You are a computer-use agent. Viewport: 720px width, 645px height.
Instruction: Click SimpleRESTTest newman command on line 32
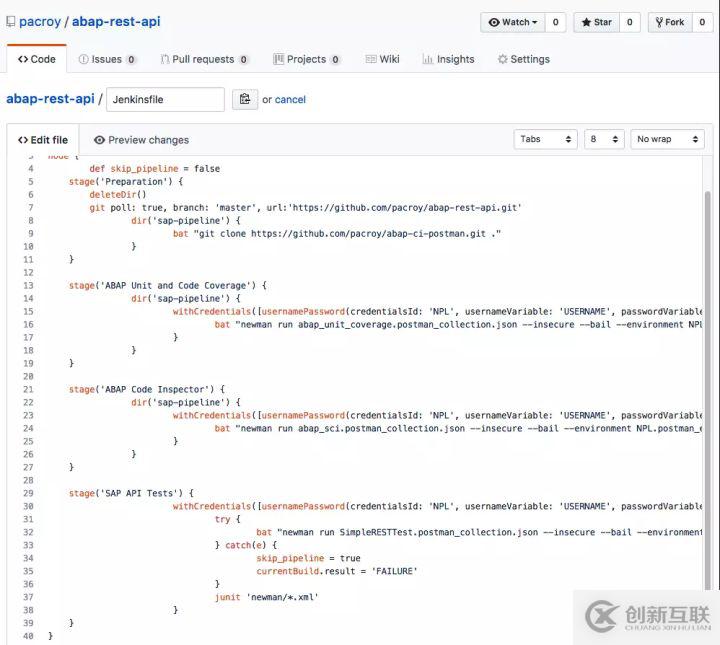click(x=479, y=532)
